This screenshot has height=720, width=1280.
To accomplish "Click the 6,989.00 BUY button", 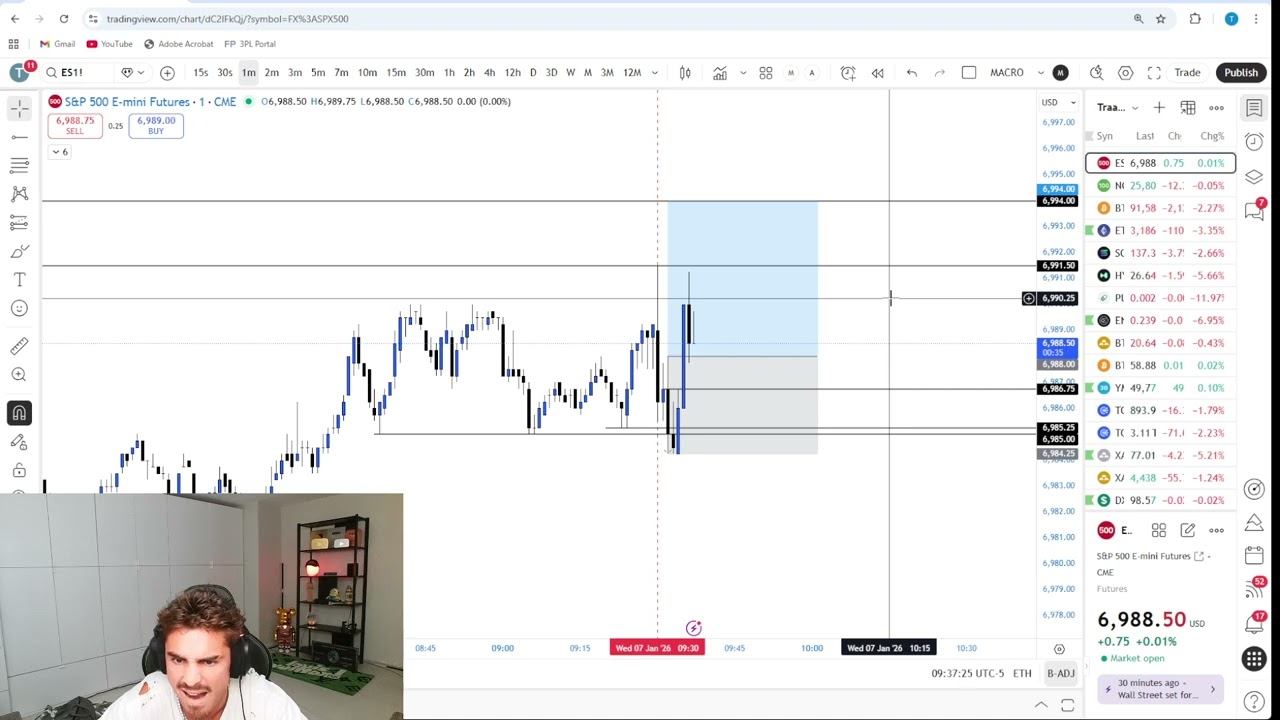I will [156, 125].
